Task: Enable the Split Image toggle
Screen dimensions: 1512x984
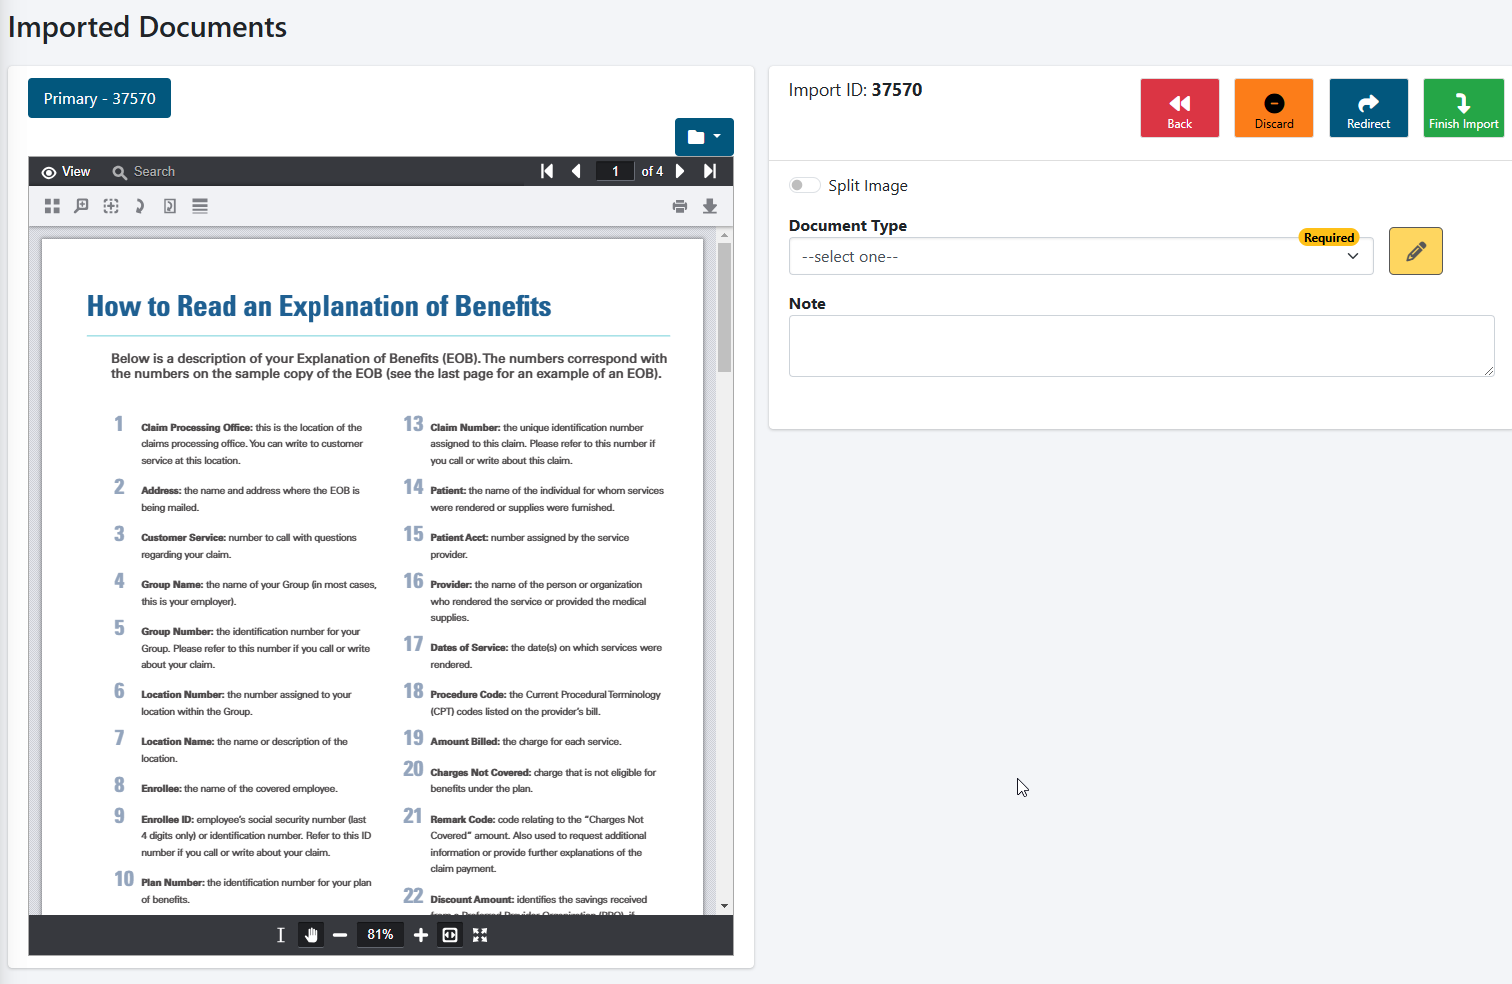Action: [x=804, y=185]
